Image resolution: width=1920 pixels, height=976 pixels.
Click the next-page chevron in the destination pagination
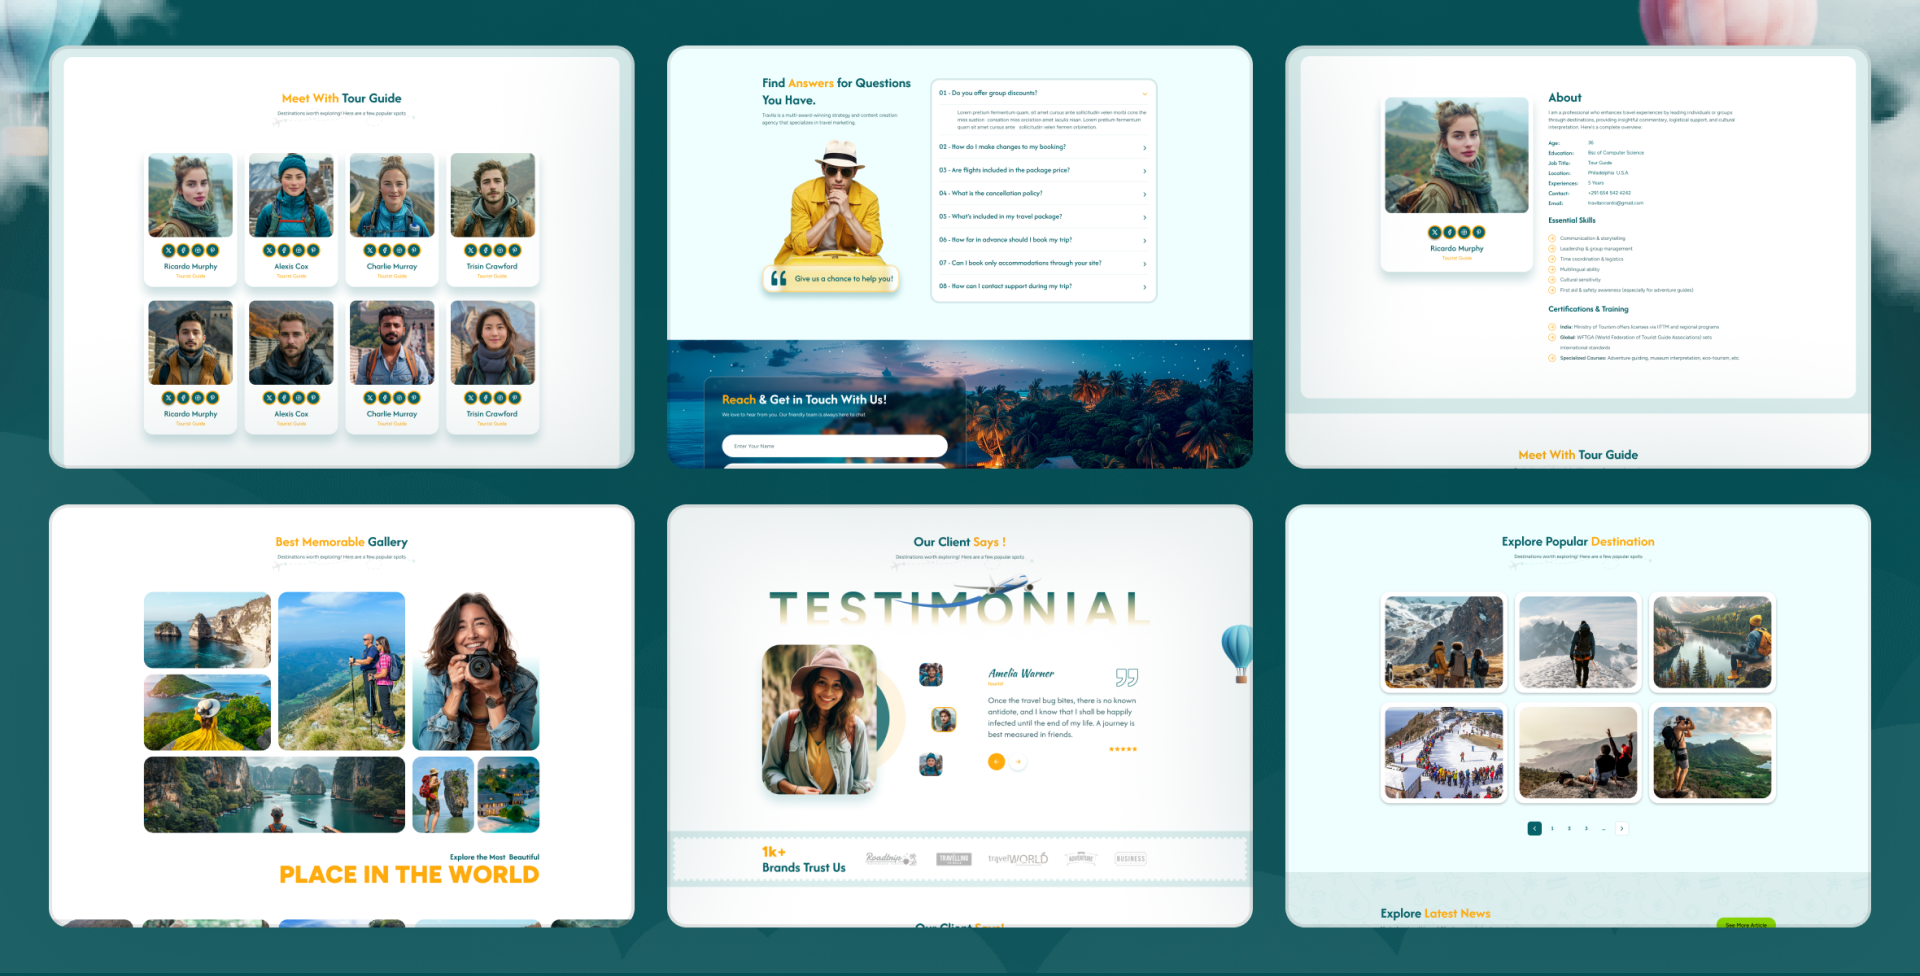point(1622,828)
